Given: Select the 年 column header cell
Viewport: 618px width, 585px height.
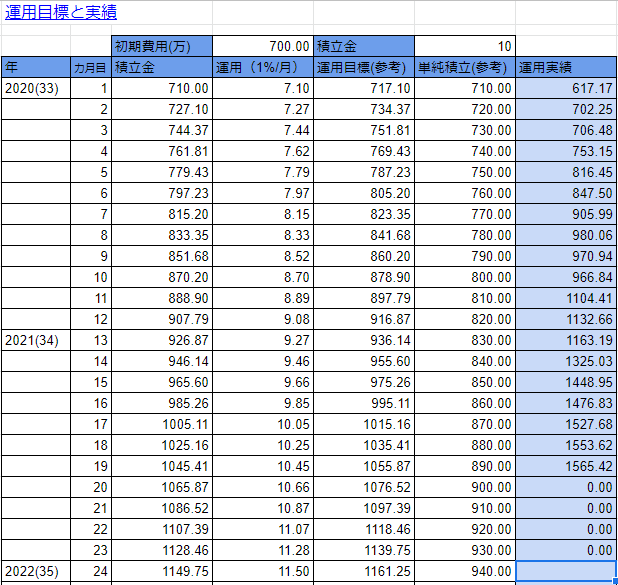Looking at the screenshot, I should (x=35, y=67).
